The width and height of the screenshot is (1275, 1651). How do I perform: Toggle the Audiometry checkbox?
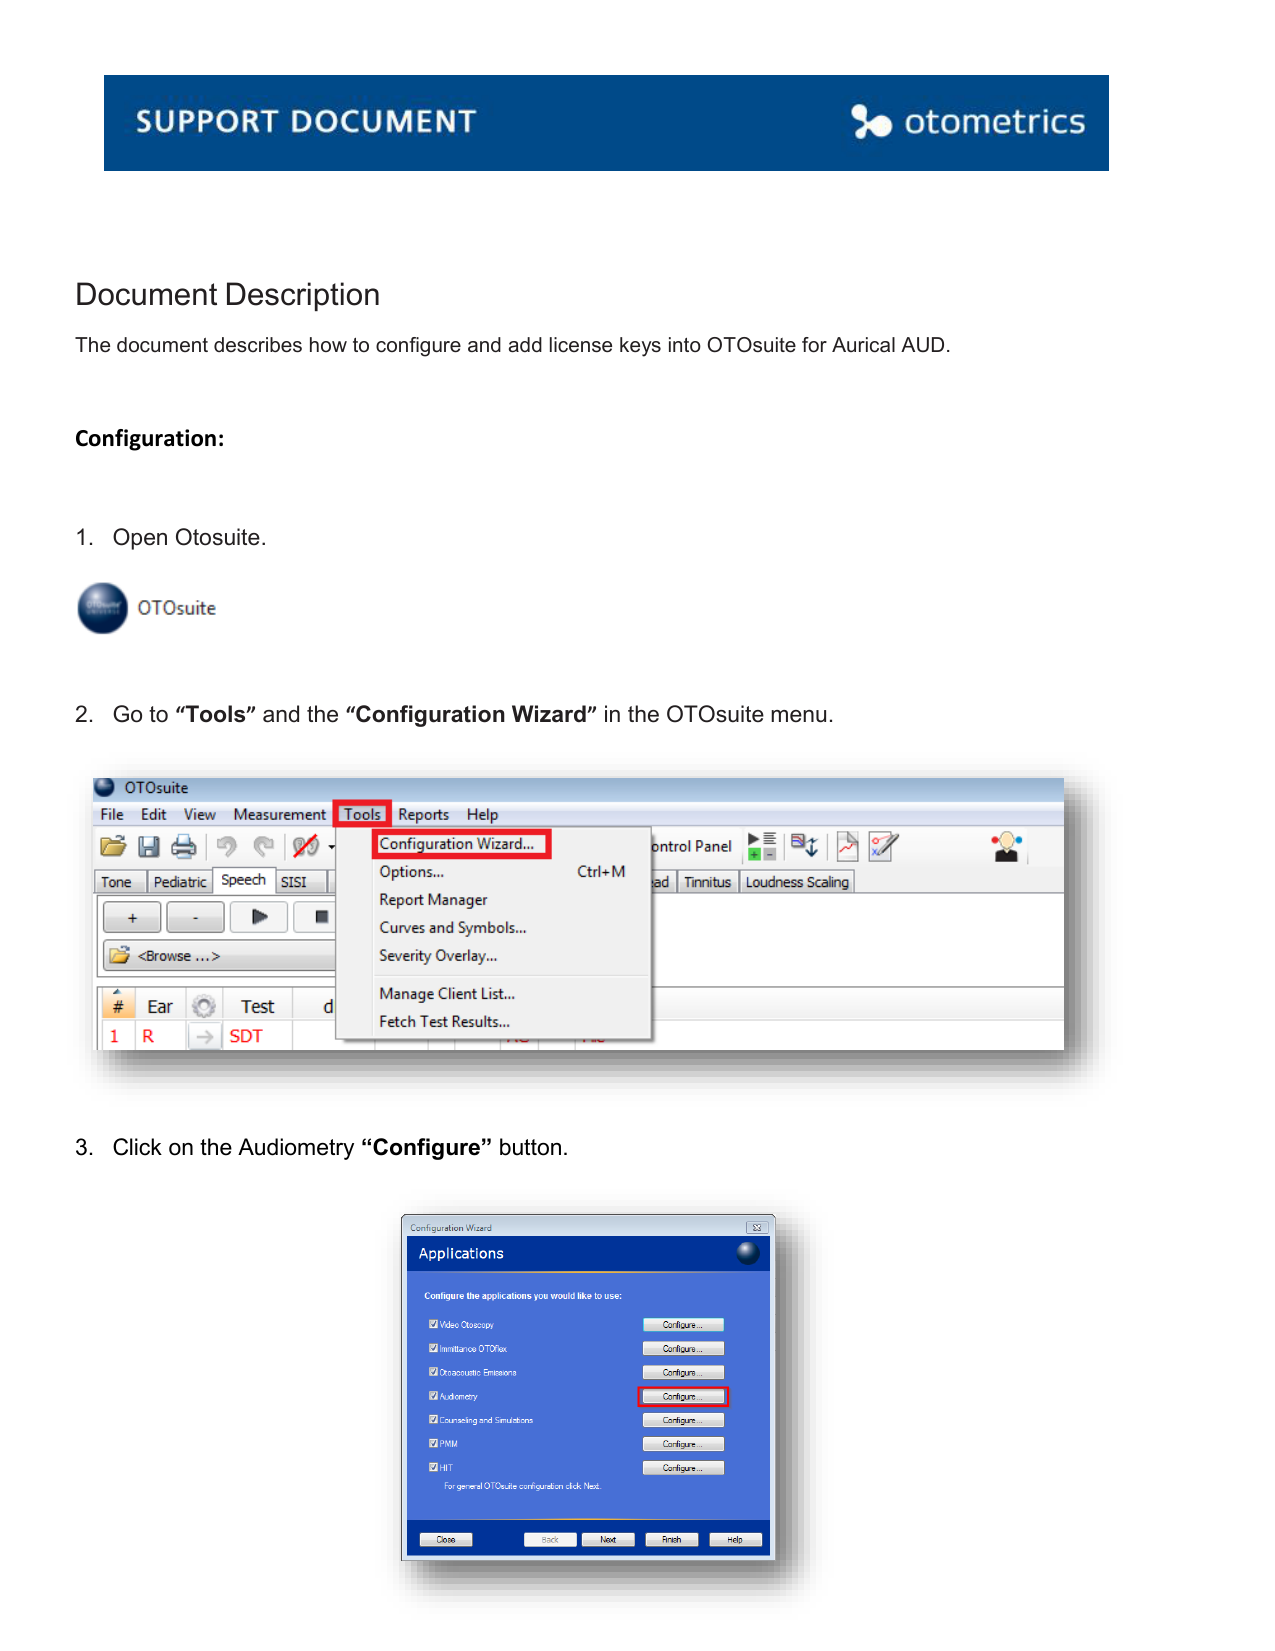(433, 1396)
